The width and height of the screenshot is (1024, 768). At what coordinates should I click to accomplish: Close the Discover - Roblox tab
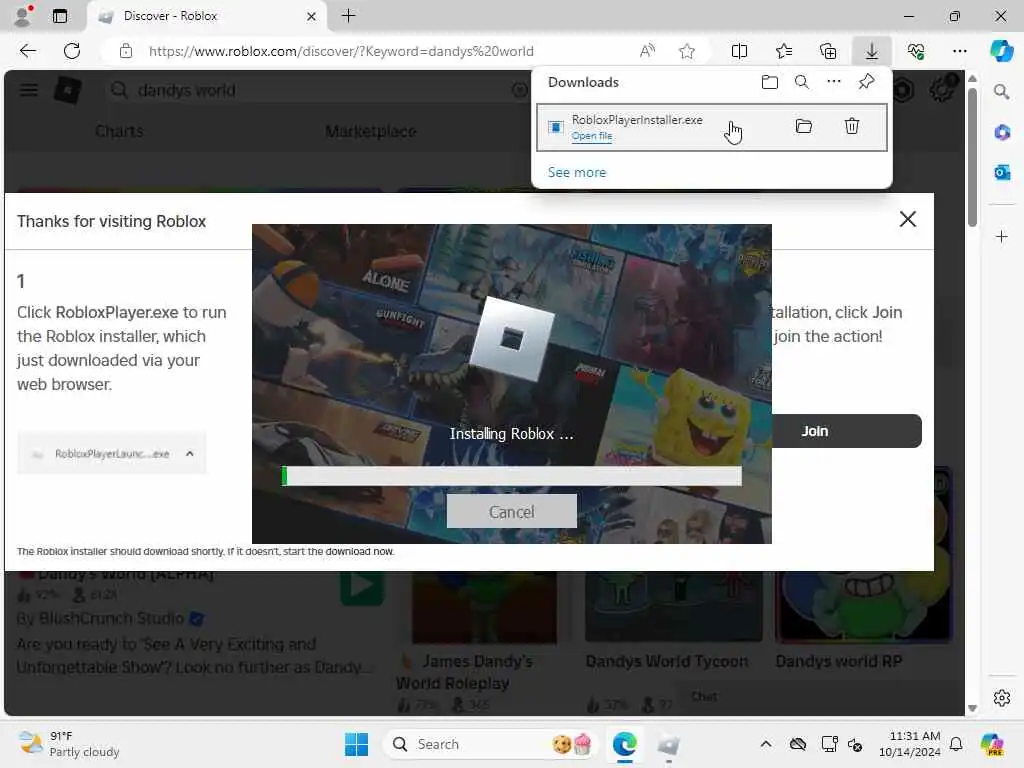point(312,16)
